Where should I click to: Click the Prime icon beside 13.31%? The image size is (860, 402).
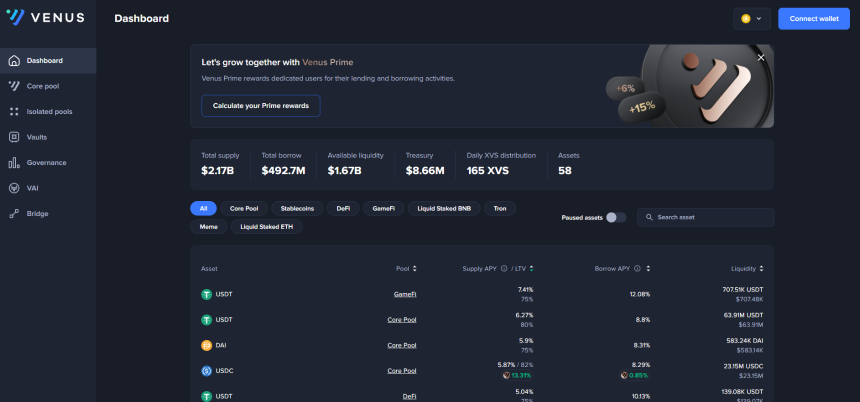pos(506,376)
